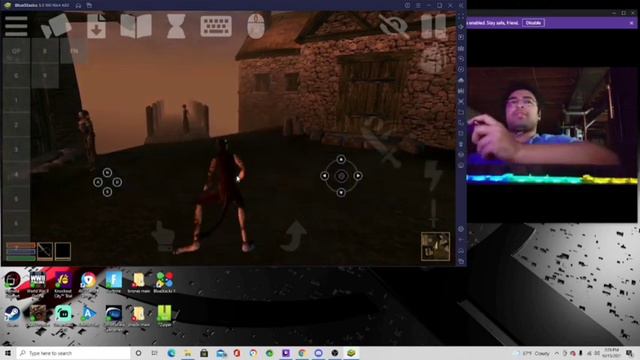The width and height of the screenshot is (640, 360).
Task: Tap the left button of the movement pad
Action: click(x=98, y=182)
